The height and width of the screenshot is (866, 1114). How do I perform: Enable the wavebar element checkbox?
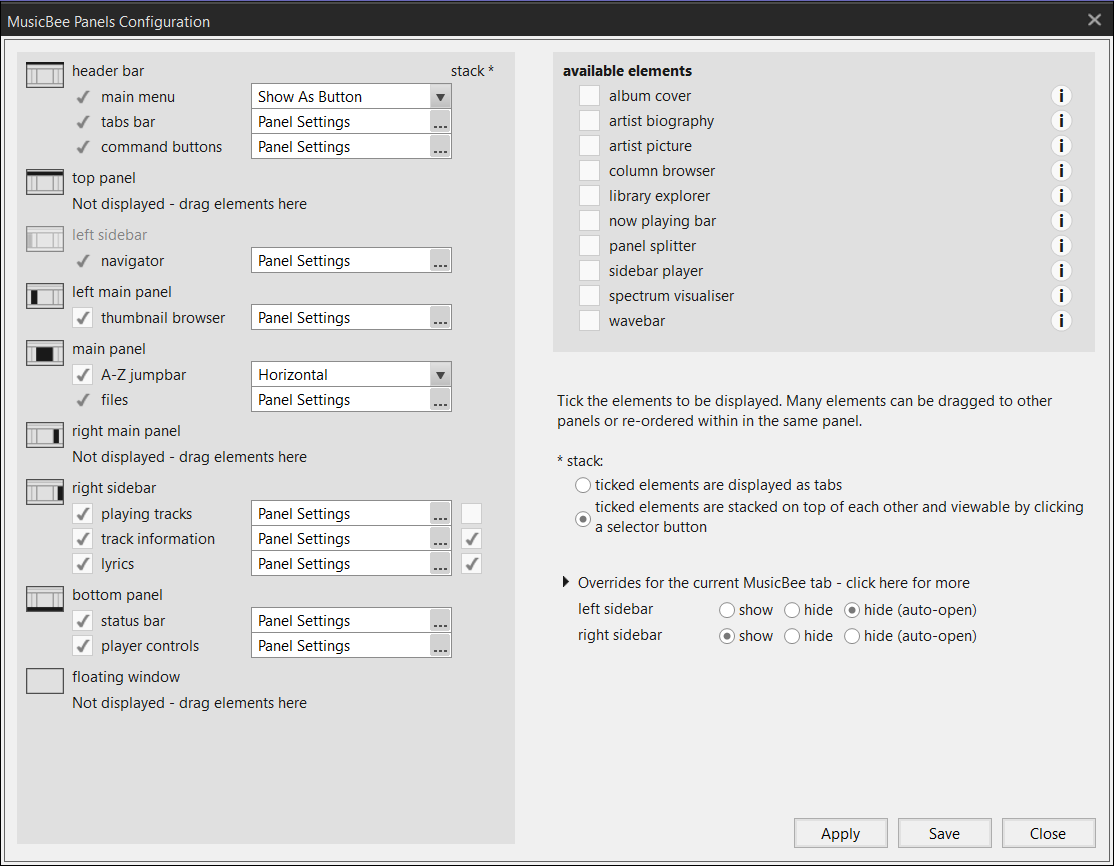tap(589, 321)
